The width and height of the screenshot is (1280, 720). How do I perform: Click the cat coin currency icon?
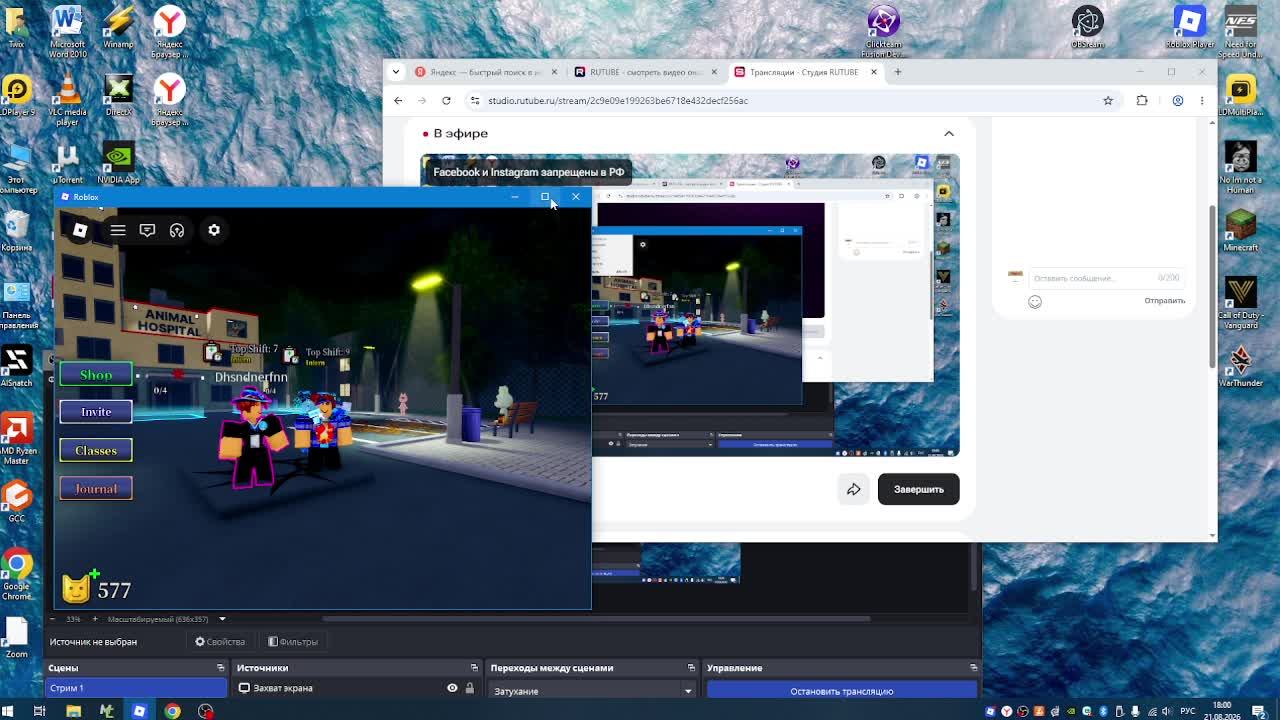[77, 588]
